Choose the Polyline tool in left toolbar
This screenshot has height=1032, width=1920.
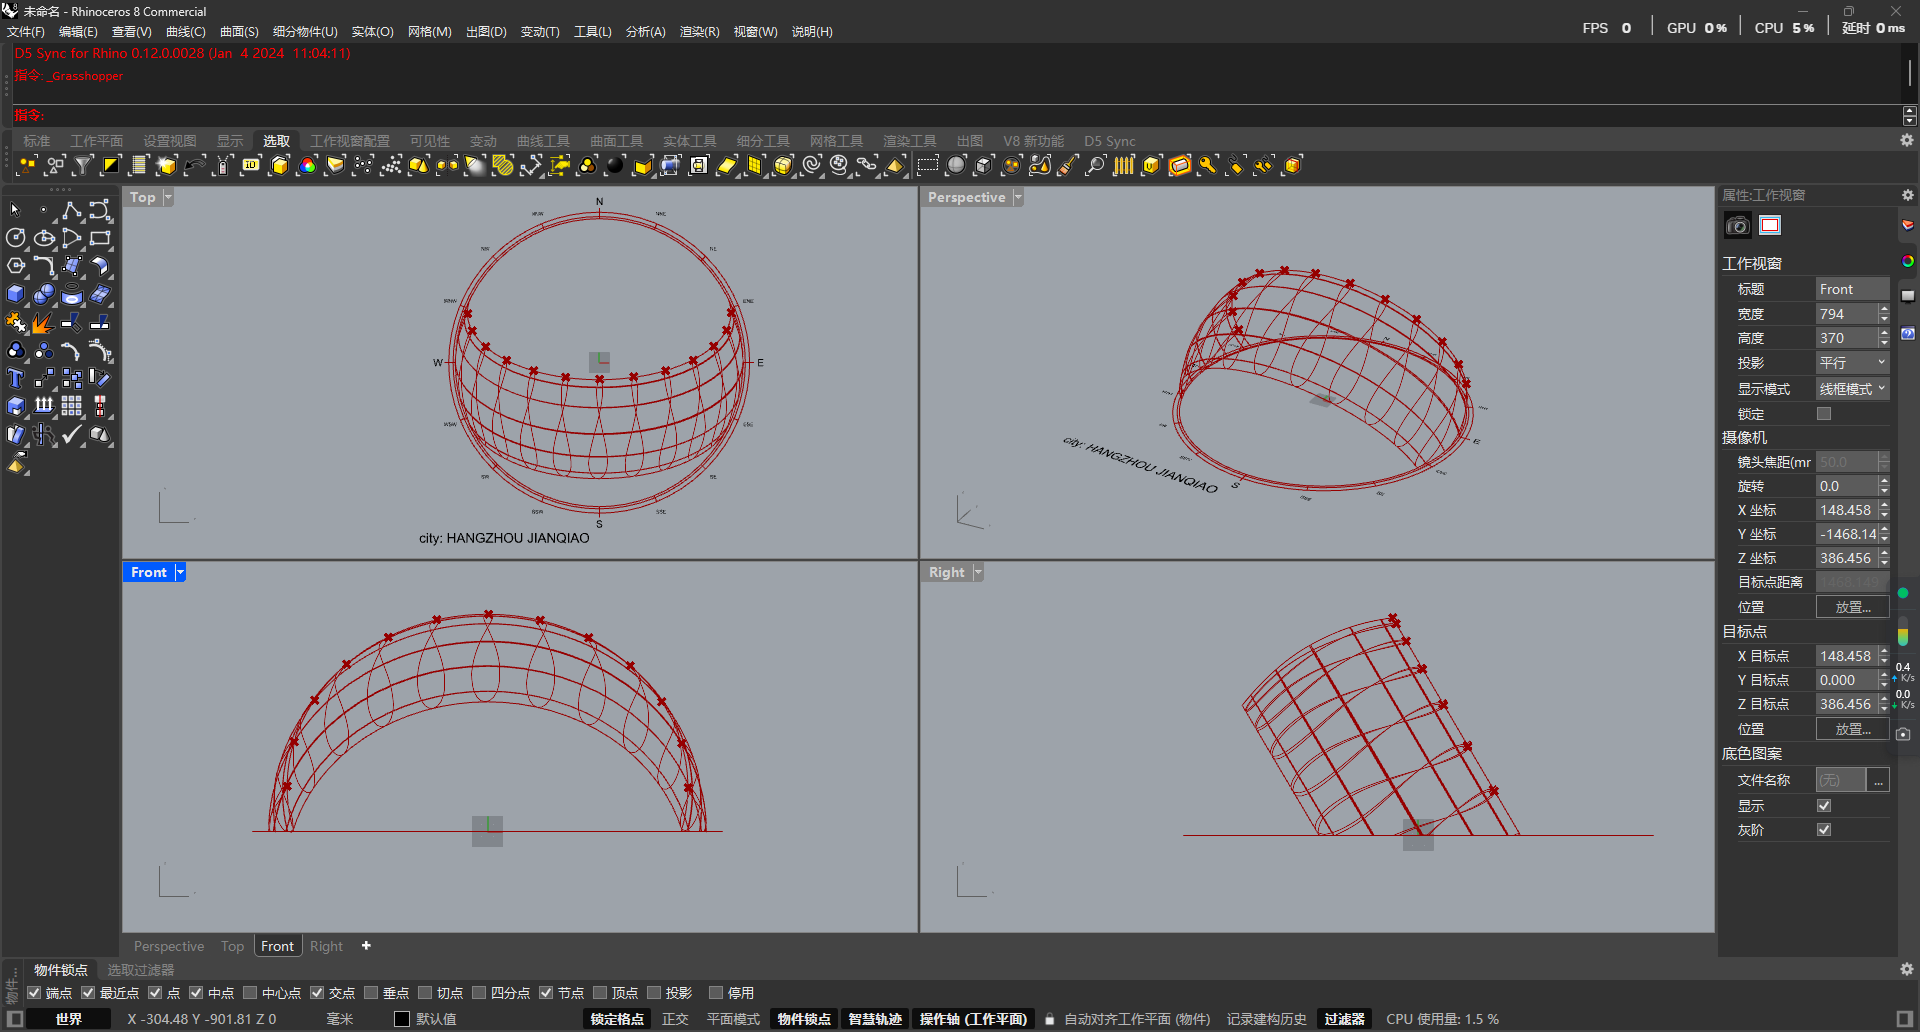[72, 210]
